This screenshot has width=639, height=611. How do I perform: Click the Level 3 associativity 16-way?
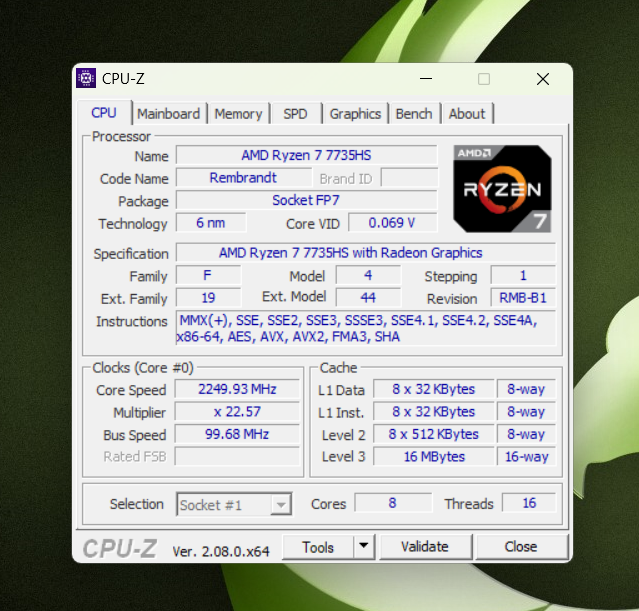[527, 456]
